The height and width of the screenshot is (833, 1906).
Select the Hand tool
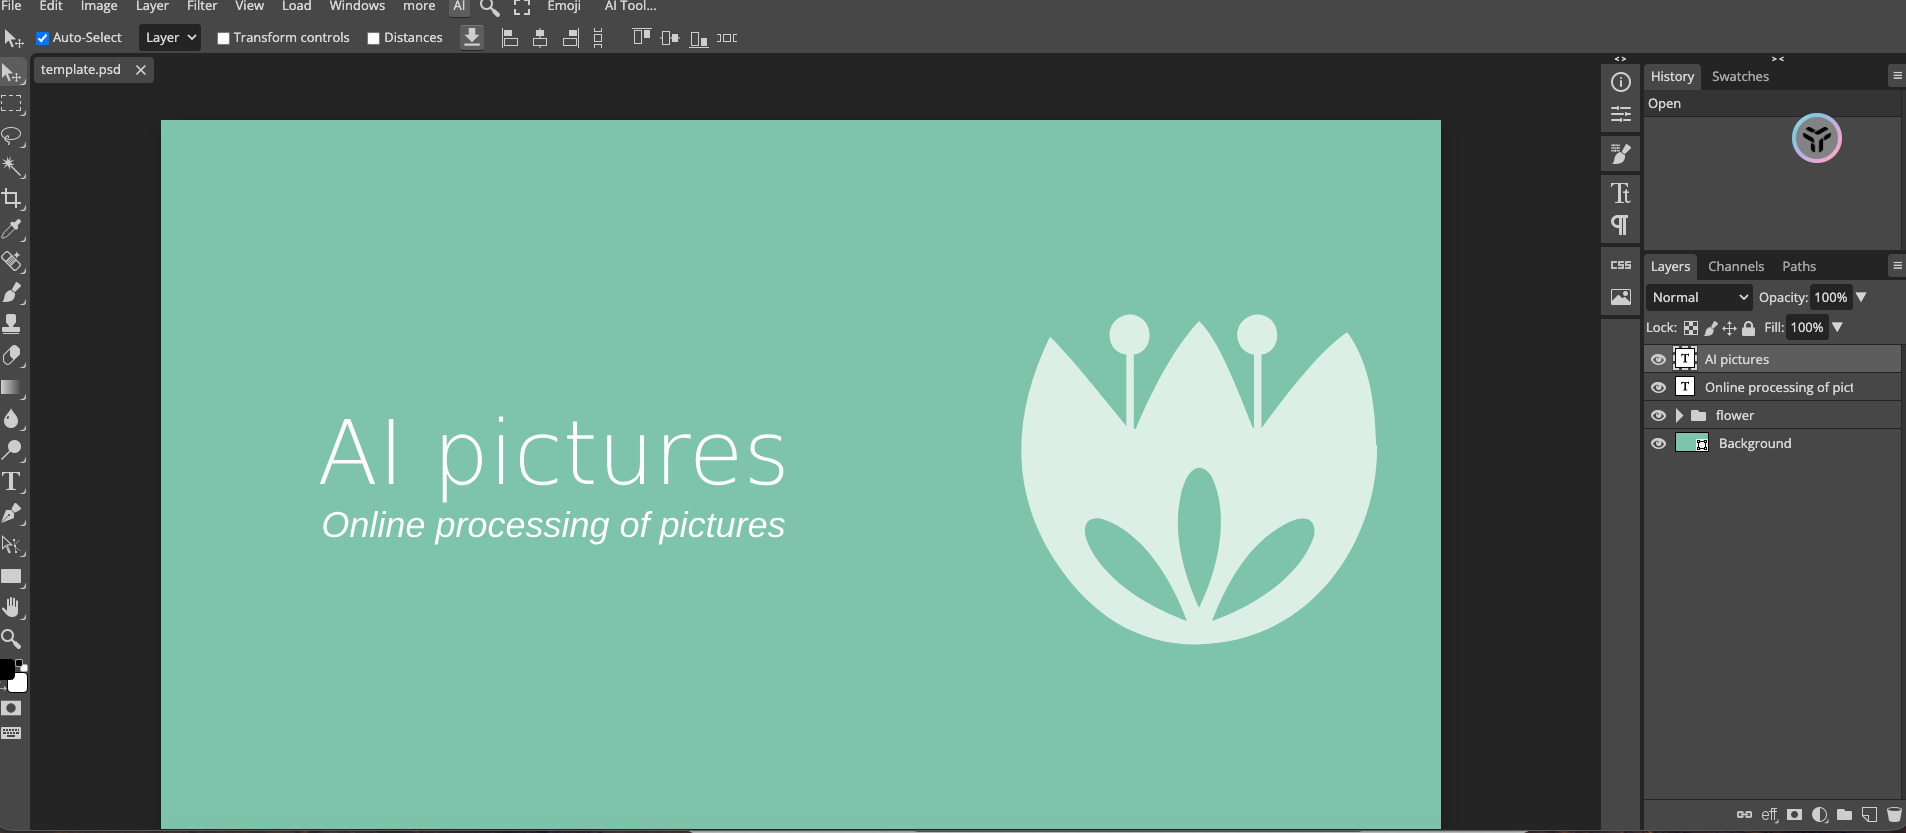(12, 607)
